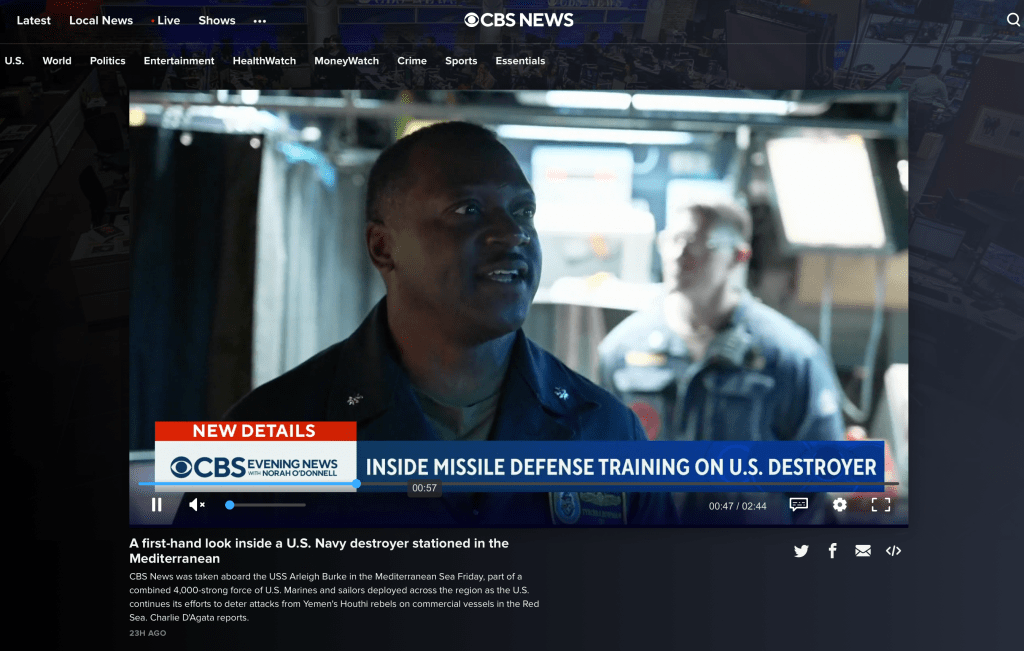Unmute the video sound
This screenshot has width=1024, height=651.
point(197,505)
